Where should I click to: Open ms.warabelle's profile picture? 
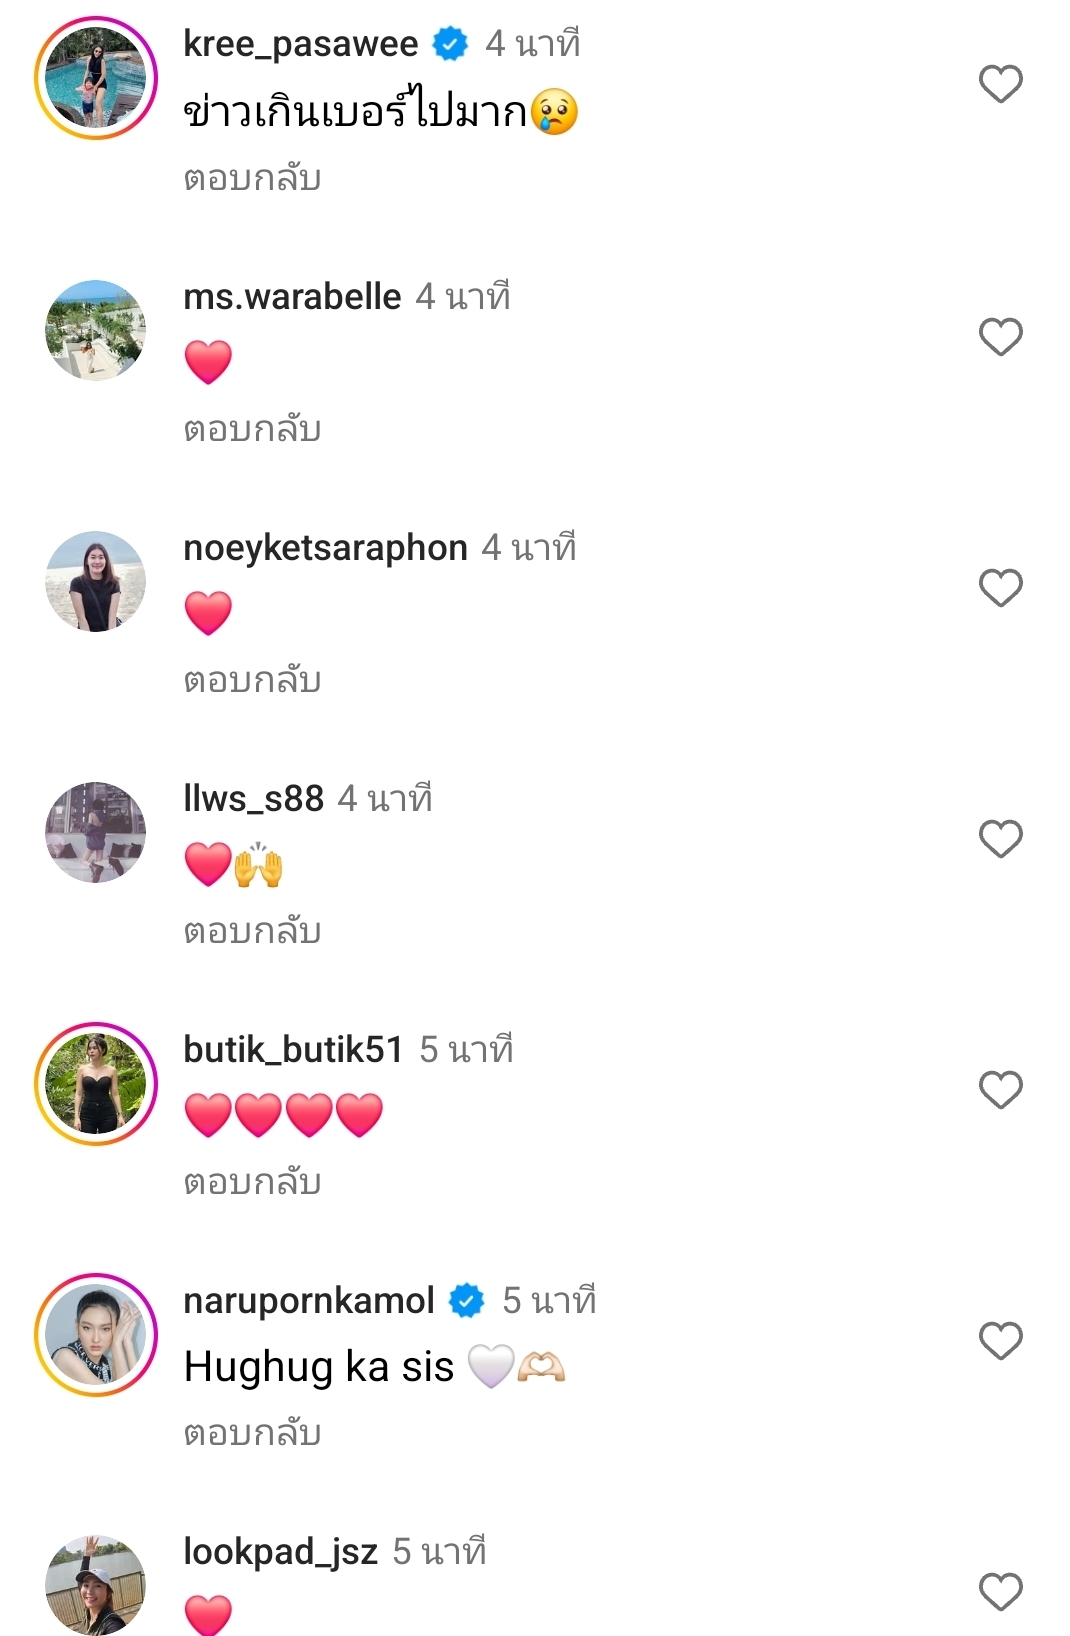pos(96,330)
